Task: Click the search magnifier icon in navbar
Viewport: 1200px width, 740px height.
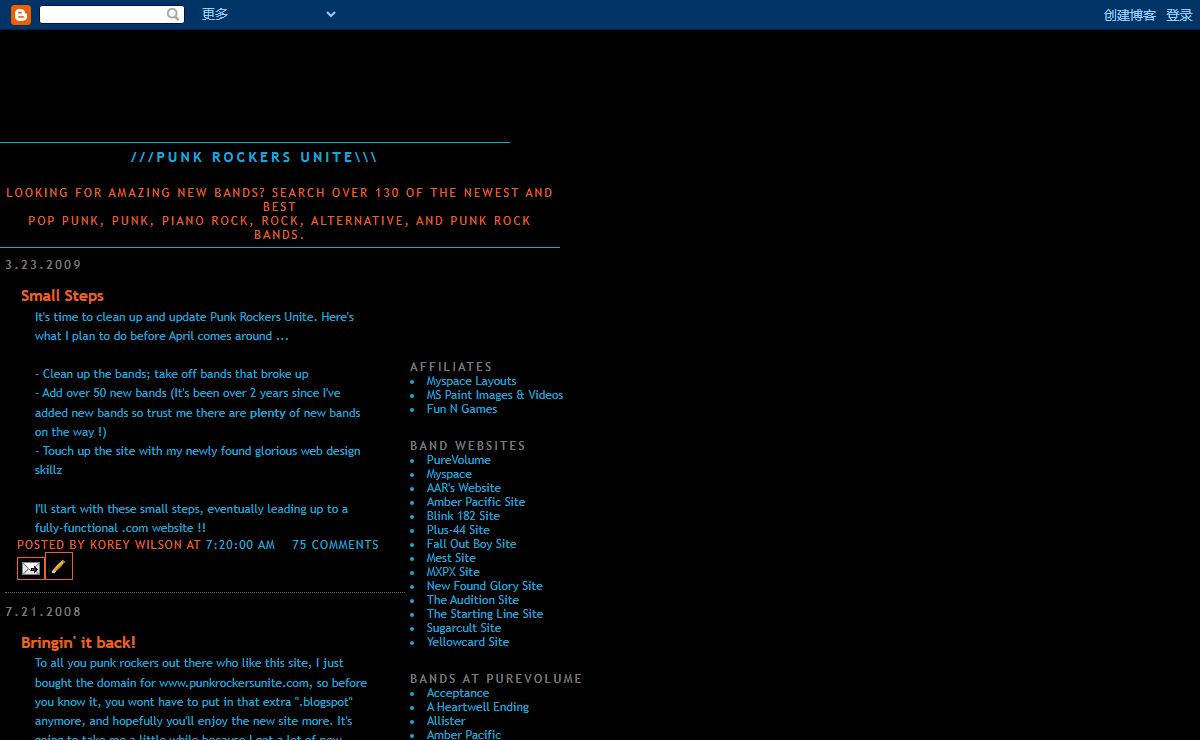Action: click(x=174, y=15)
